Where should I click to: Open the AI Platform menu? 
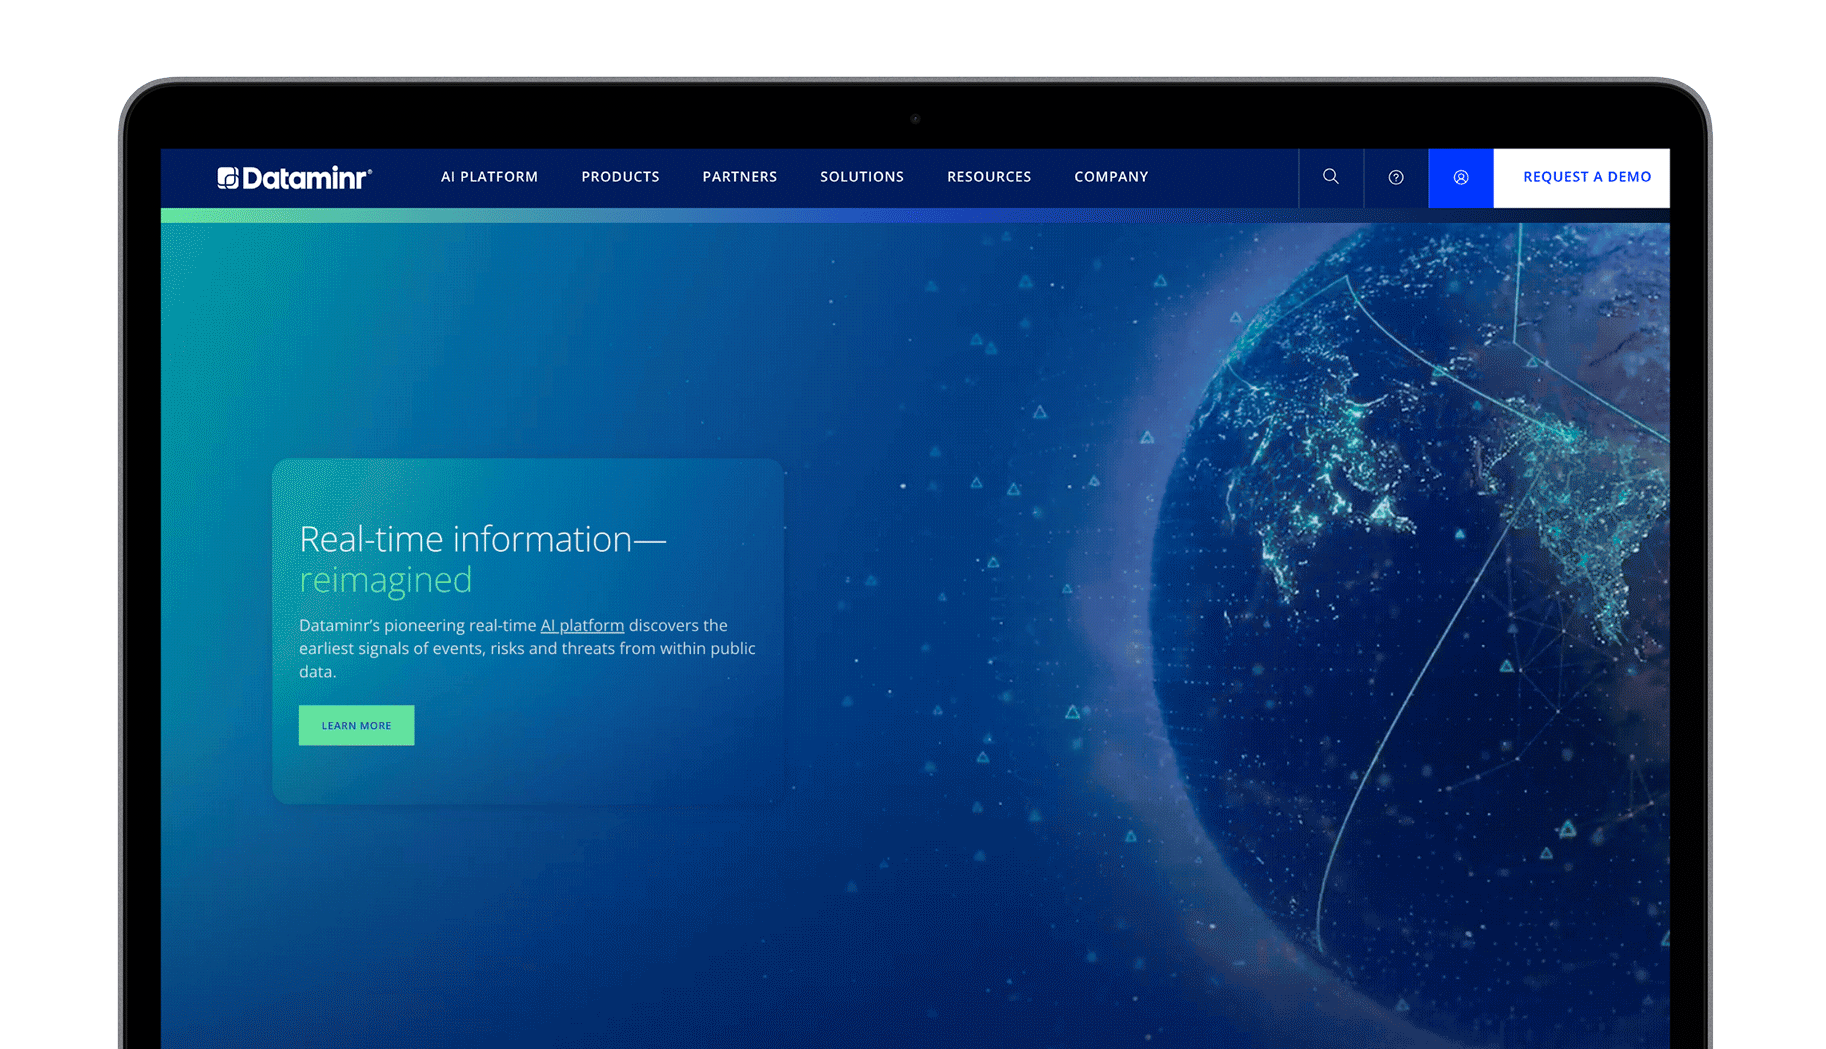pos(489,177)
